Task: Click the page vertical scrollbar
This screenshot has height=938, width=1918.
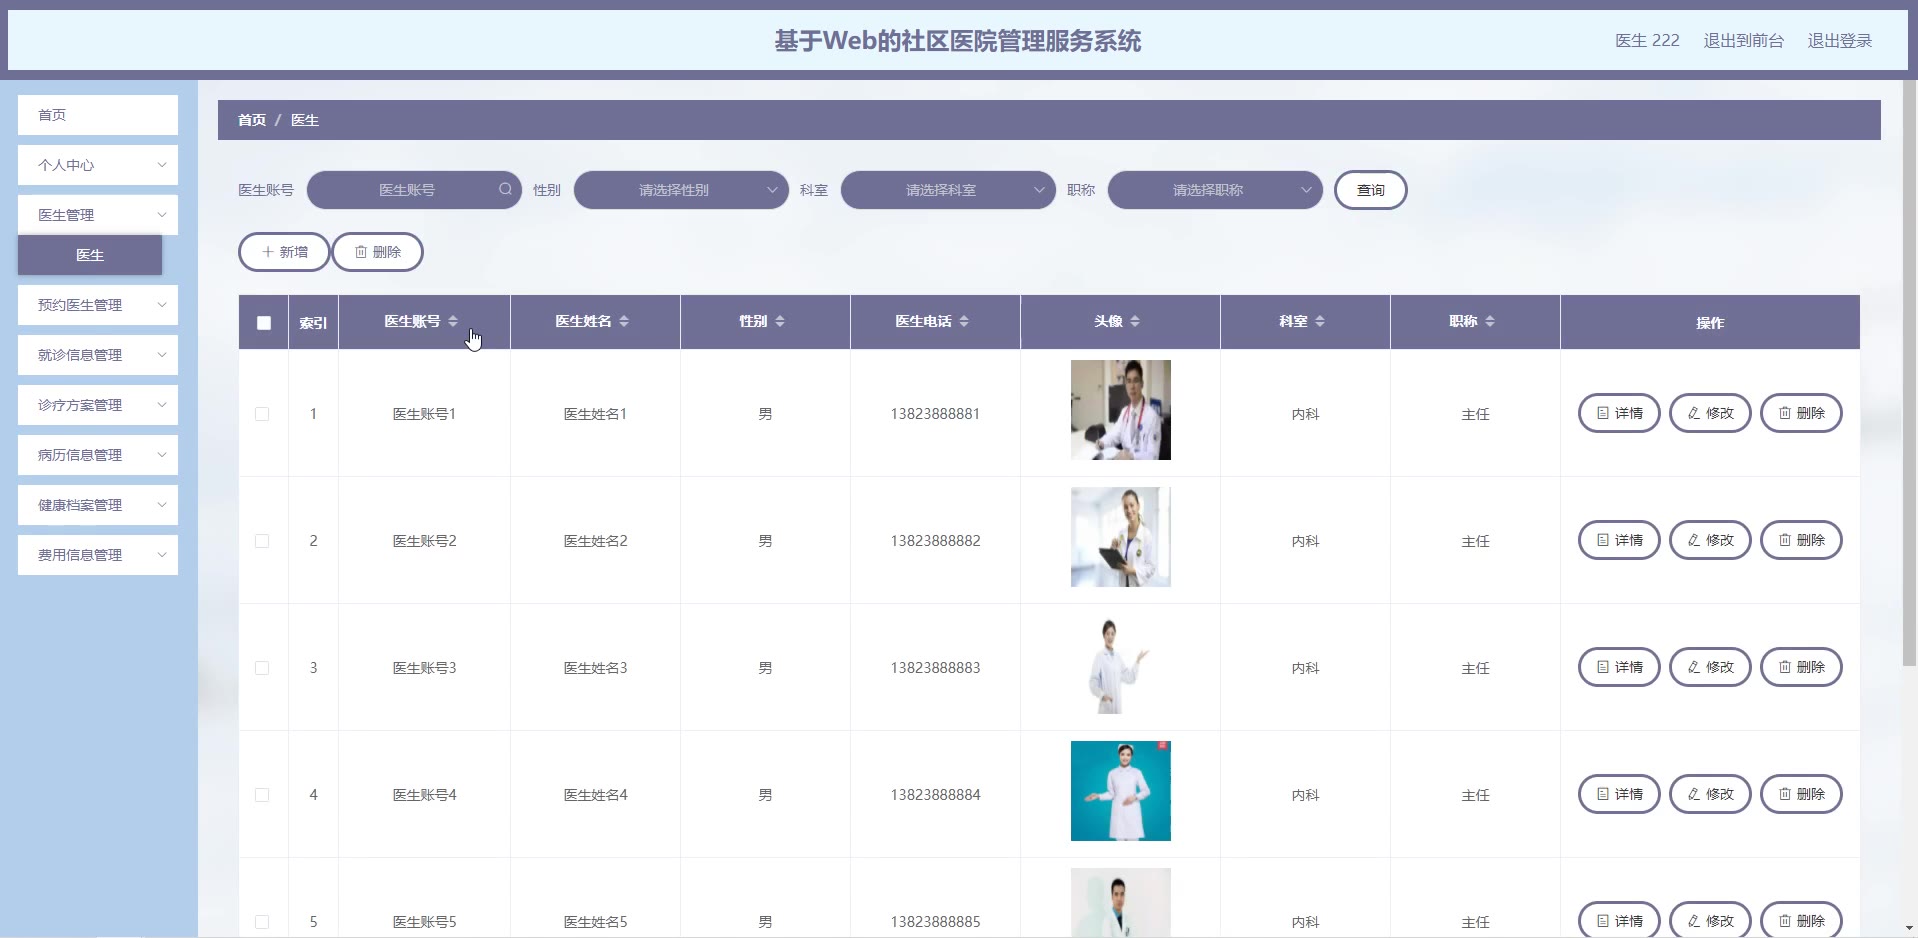Action: 1909,372
